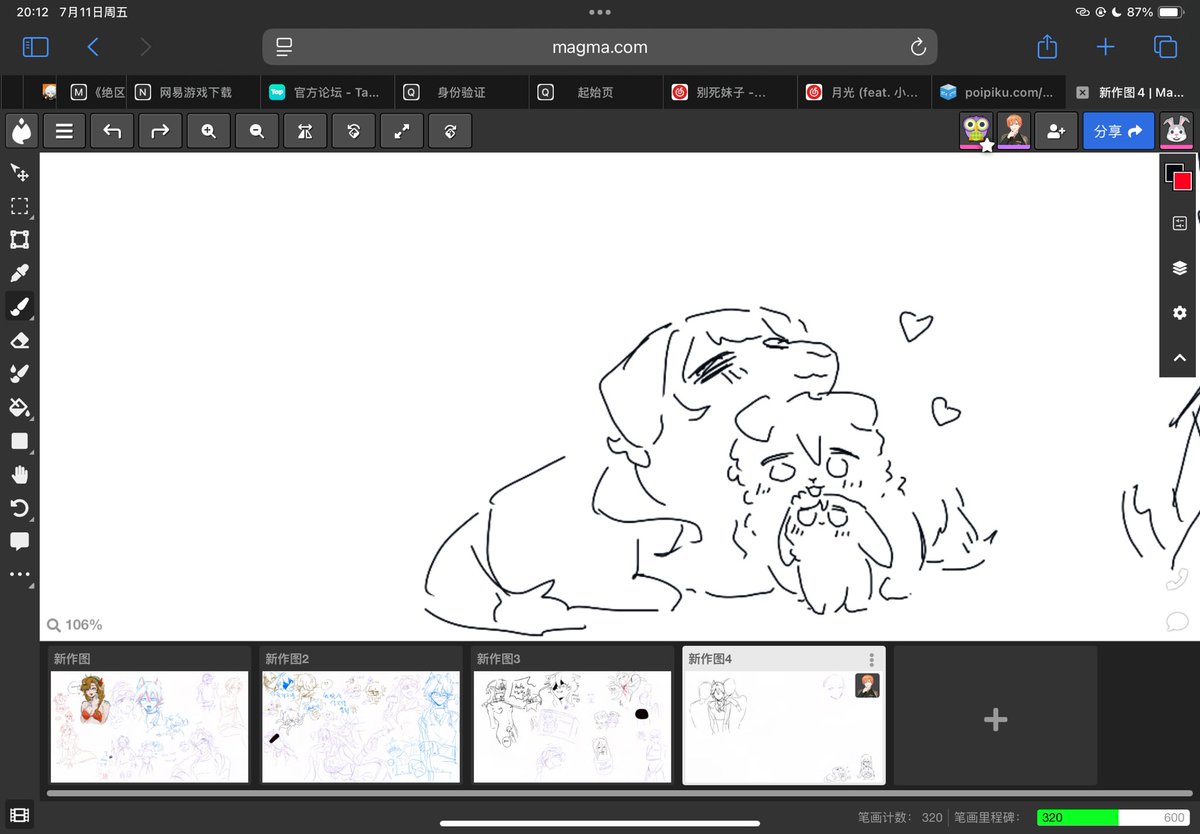The image size is (1200, 834).
Task: Open the 新作图2 canvas thumbnail
Action: (361, 715)
